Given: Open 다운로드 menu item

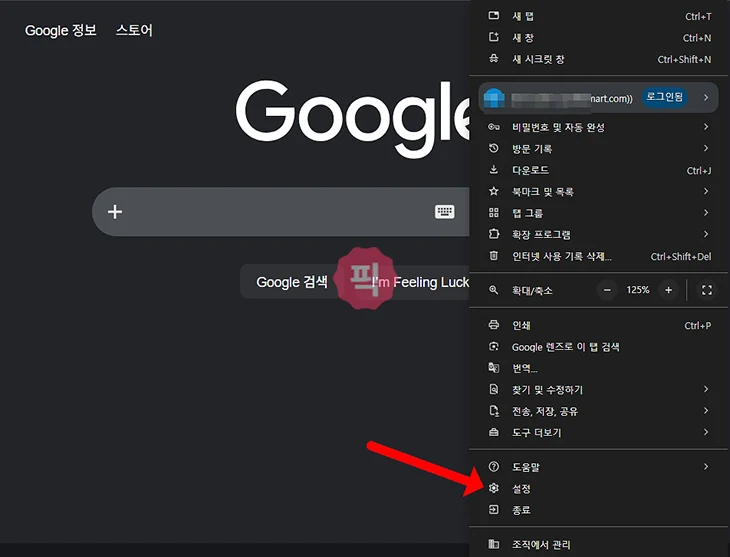Looking at the screenshot, I should pyautogui.click(x=599, y=170).
